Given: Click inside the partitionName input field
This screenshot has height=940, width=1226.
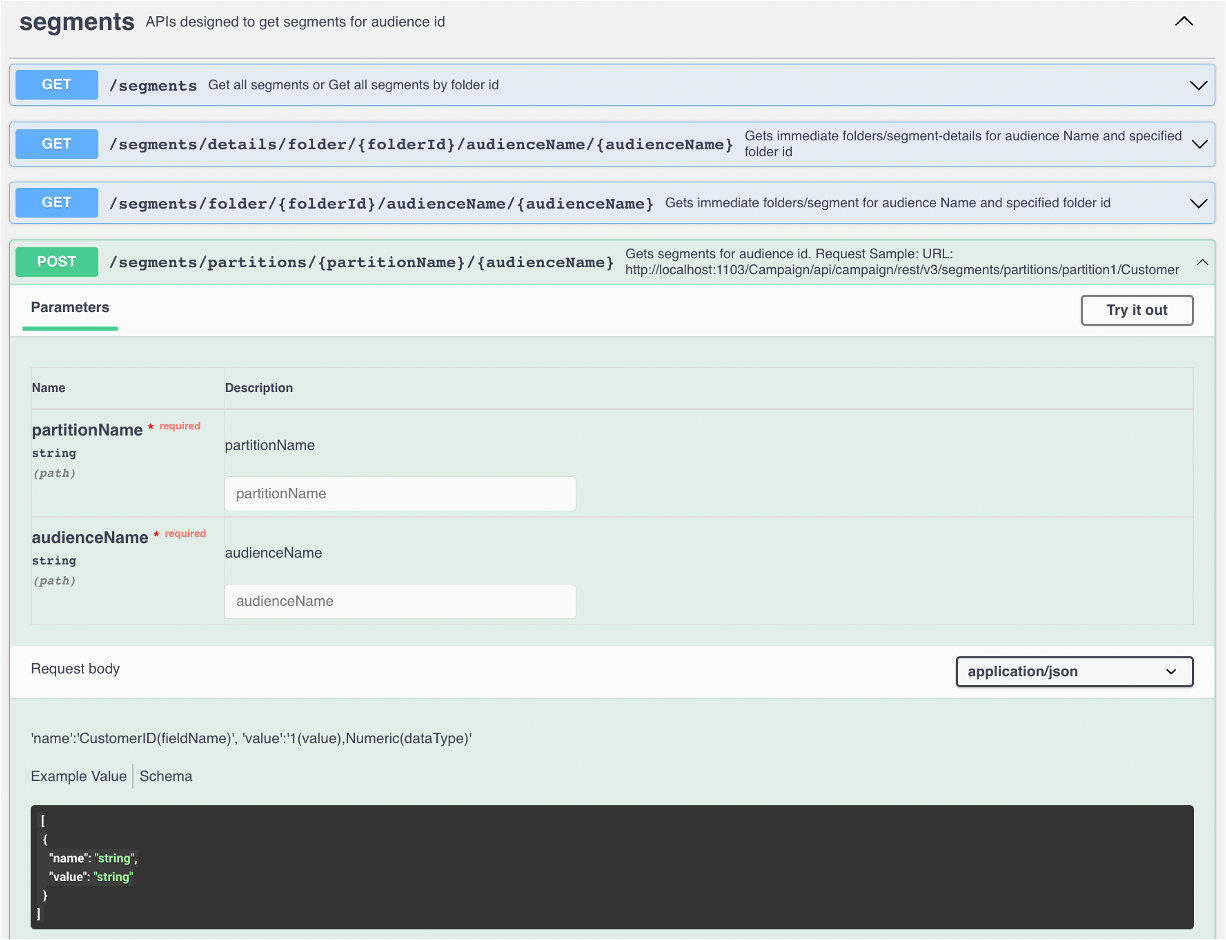Looking at the screenshot, I should pyautogui.click(x=400, y=493).
